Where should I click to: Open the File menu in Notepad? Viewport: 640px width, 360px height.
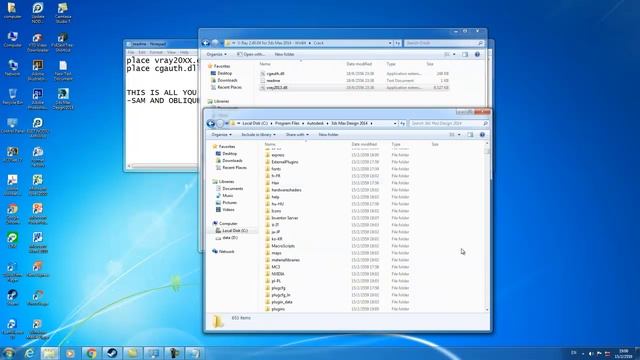click(131, 52)
